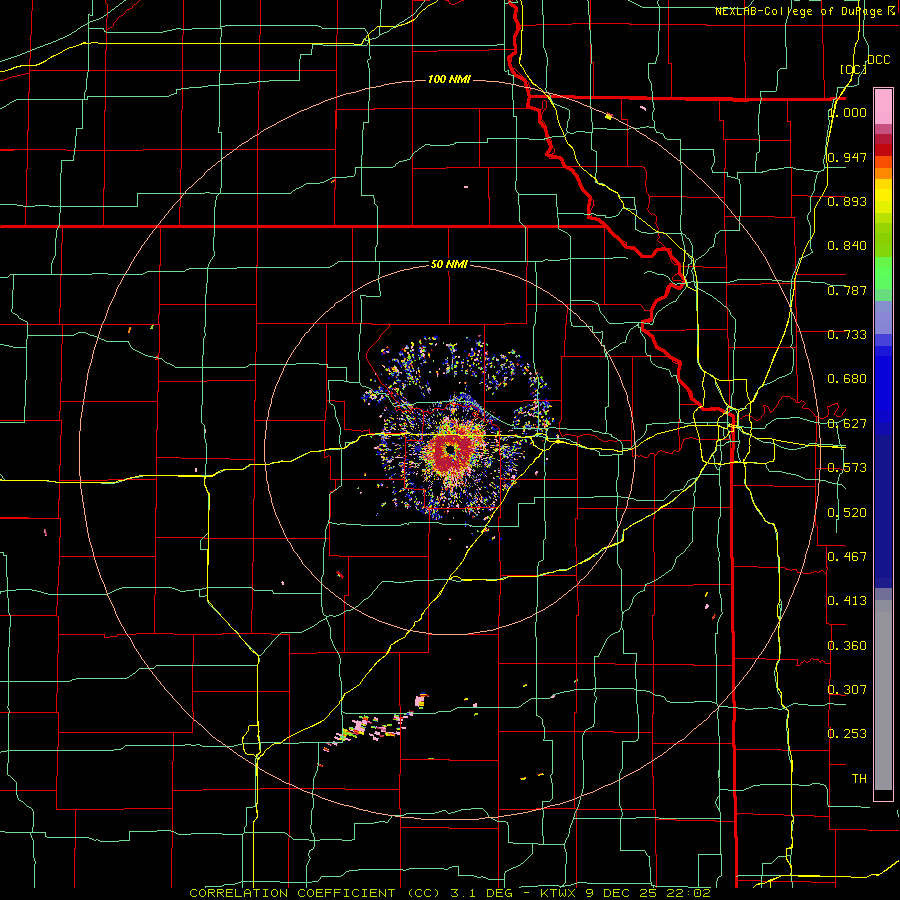The width and height of the screenshot is (900, 900).
Task: Select the 0.253 scale value
Action: click(847, 734)
